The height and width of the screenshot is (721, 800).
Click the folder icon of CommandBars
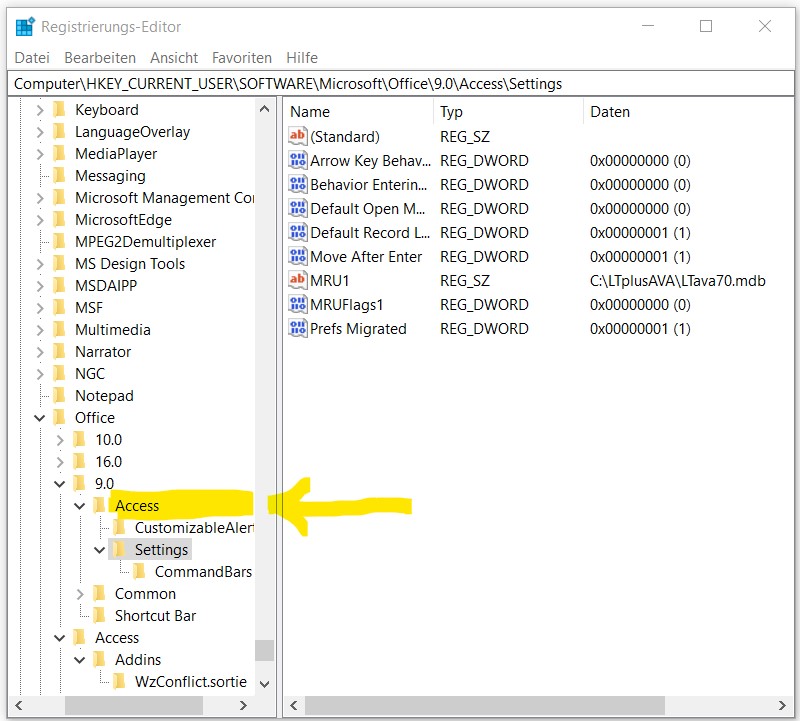point(139,571)
